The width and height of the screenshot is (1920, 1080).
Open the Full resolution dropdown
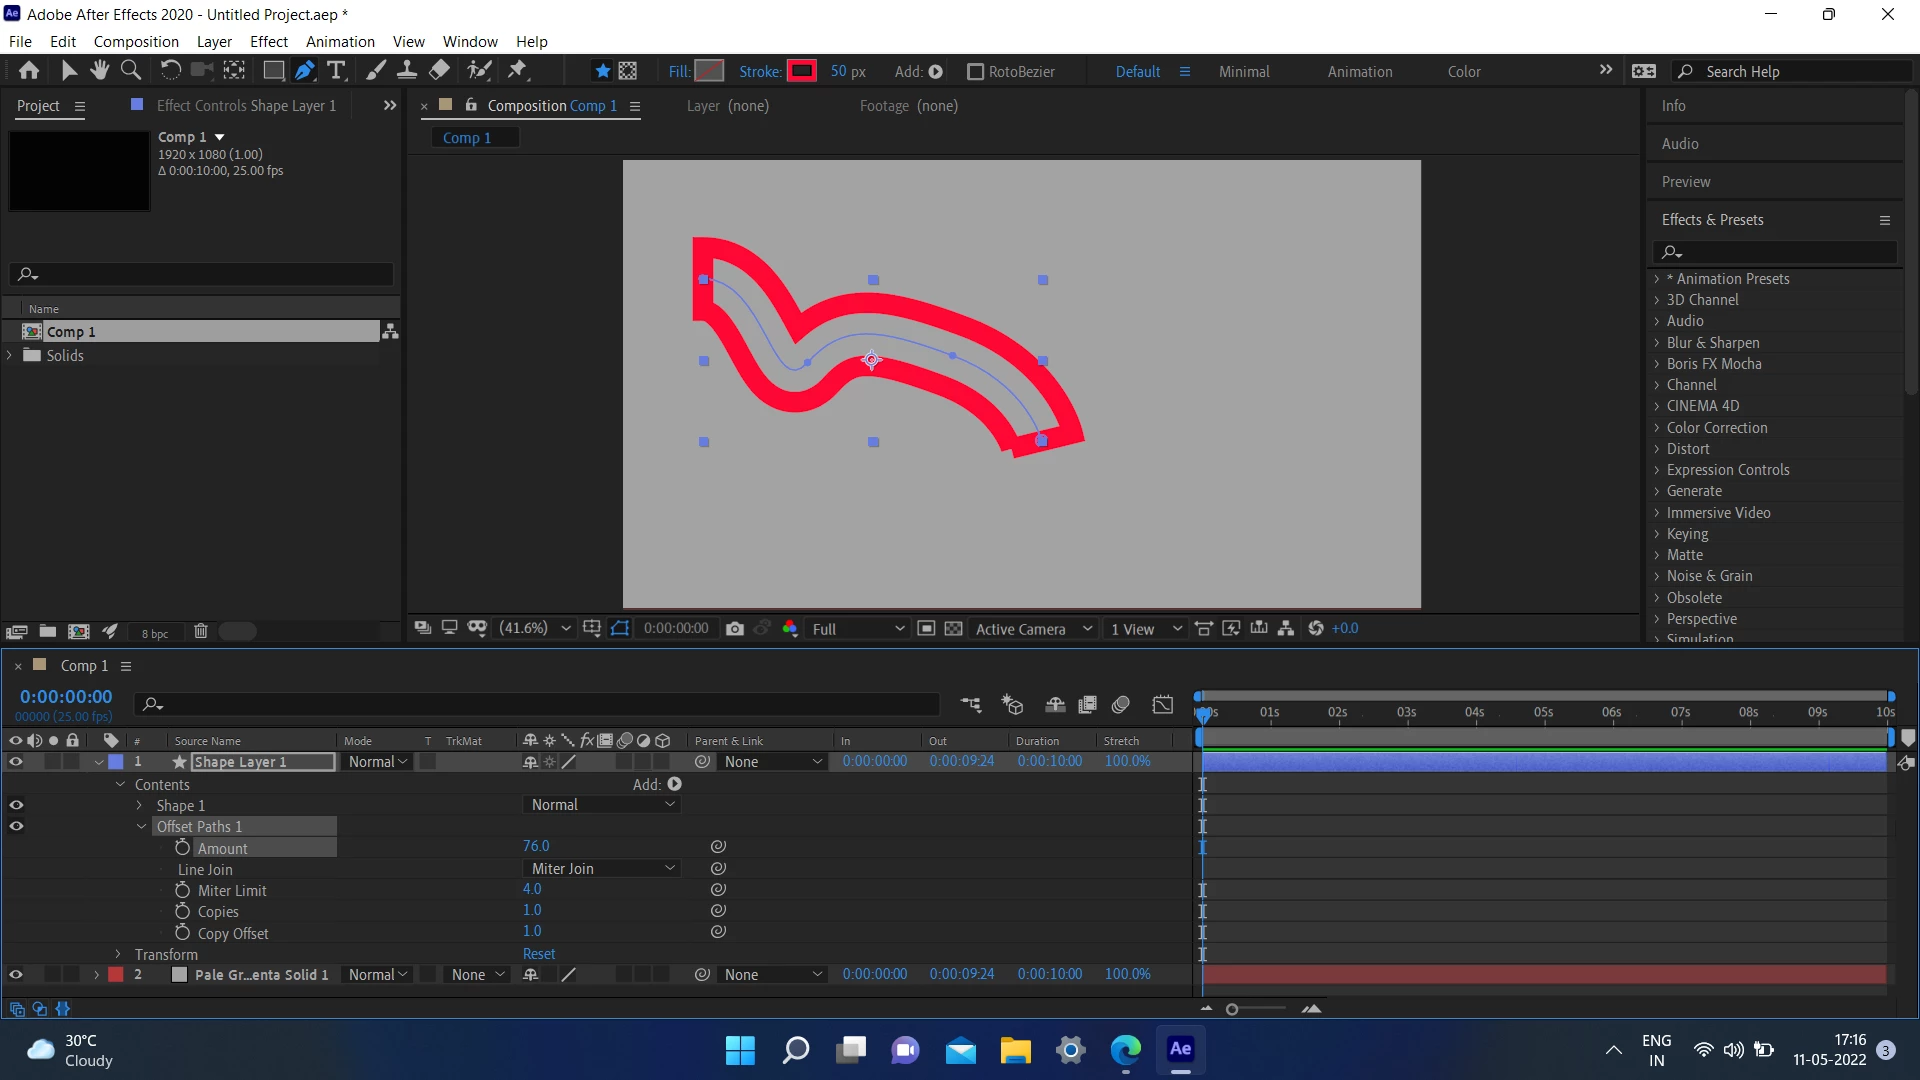click(857, 629)
